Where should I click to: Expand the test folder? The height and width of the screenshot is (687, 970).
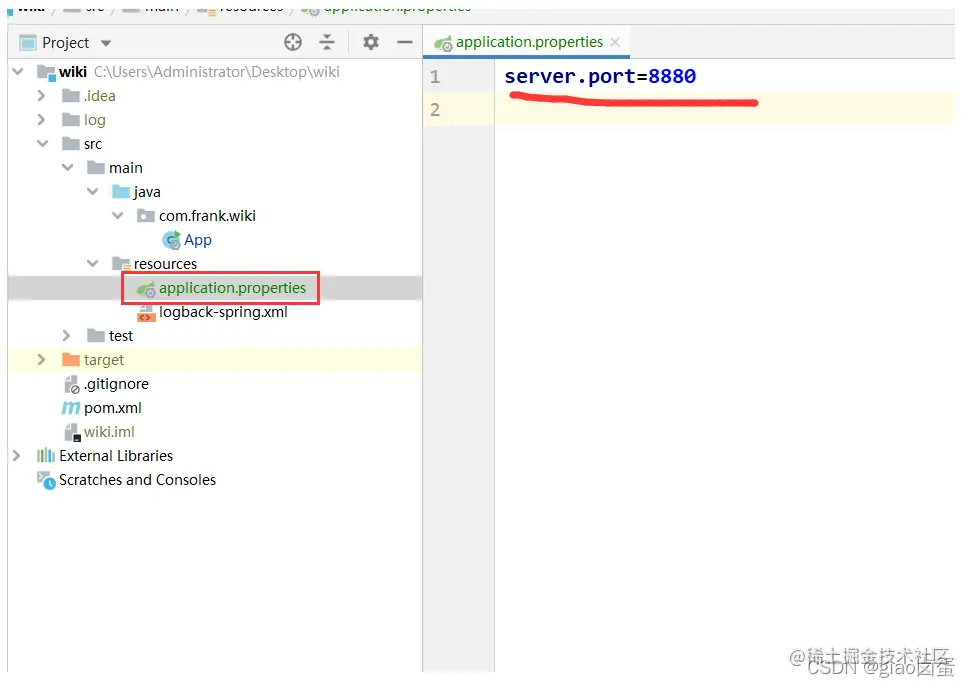67,336
